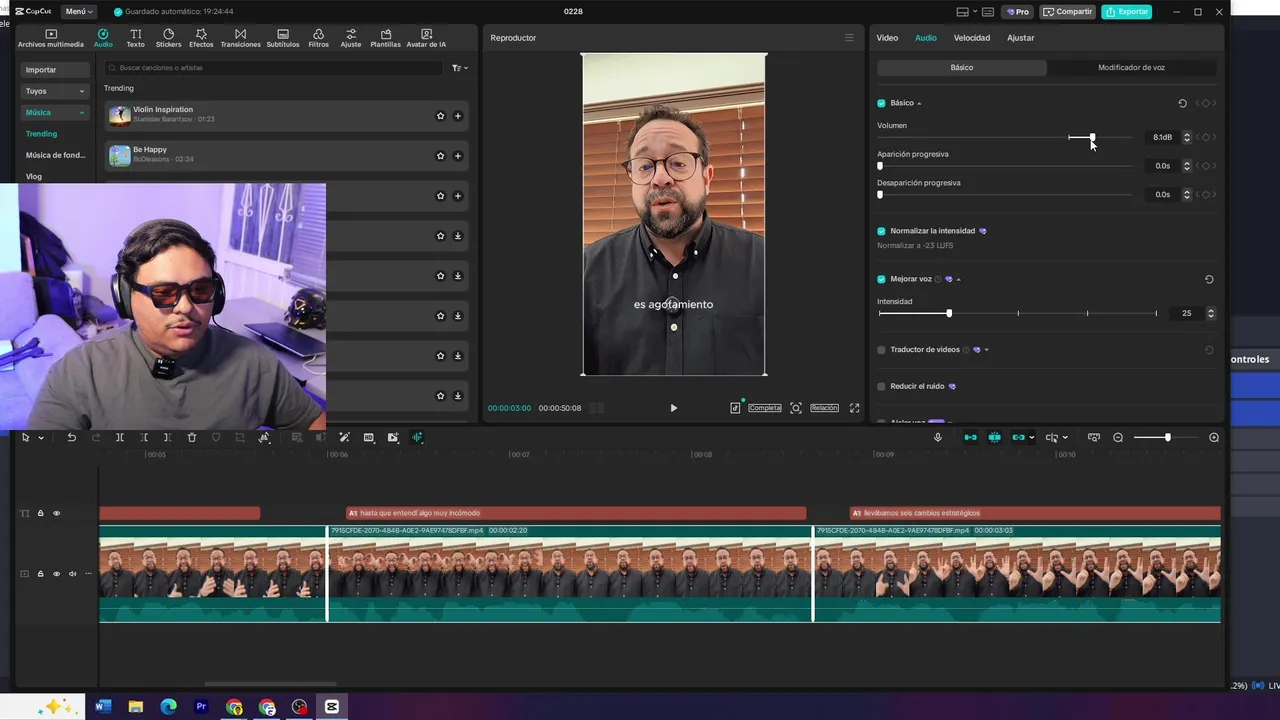Undo the last timeline edit
Screen dimensions: 1280x720
point(72,437)
